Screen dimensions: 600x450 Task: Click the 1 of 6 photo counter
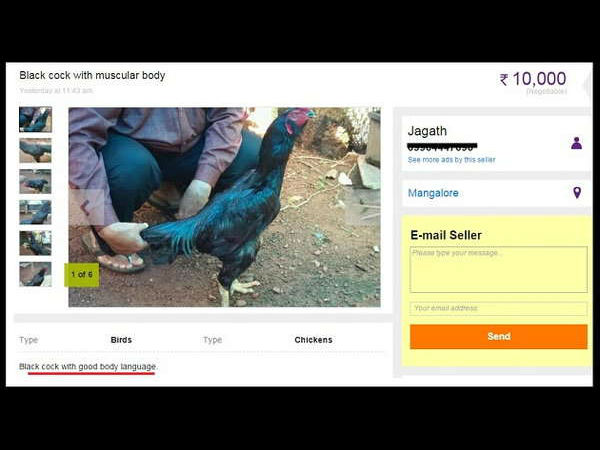pos(82,275)
